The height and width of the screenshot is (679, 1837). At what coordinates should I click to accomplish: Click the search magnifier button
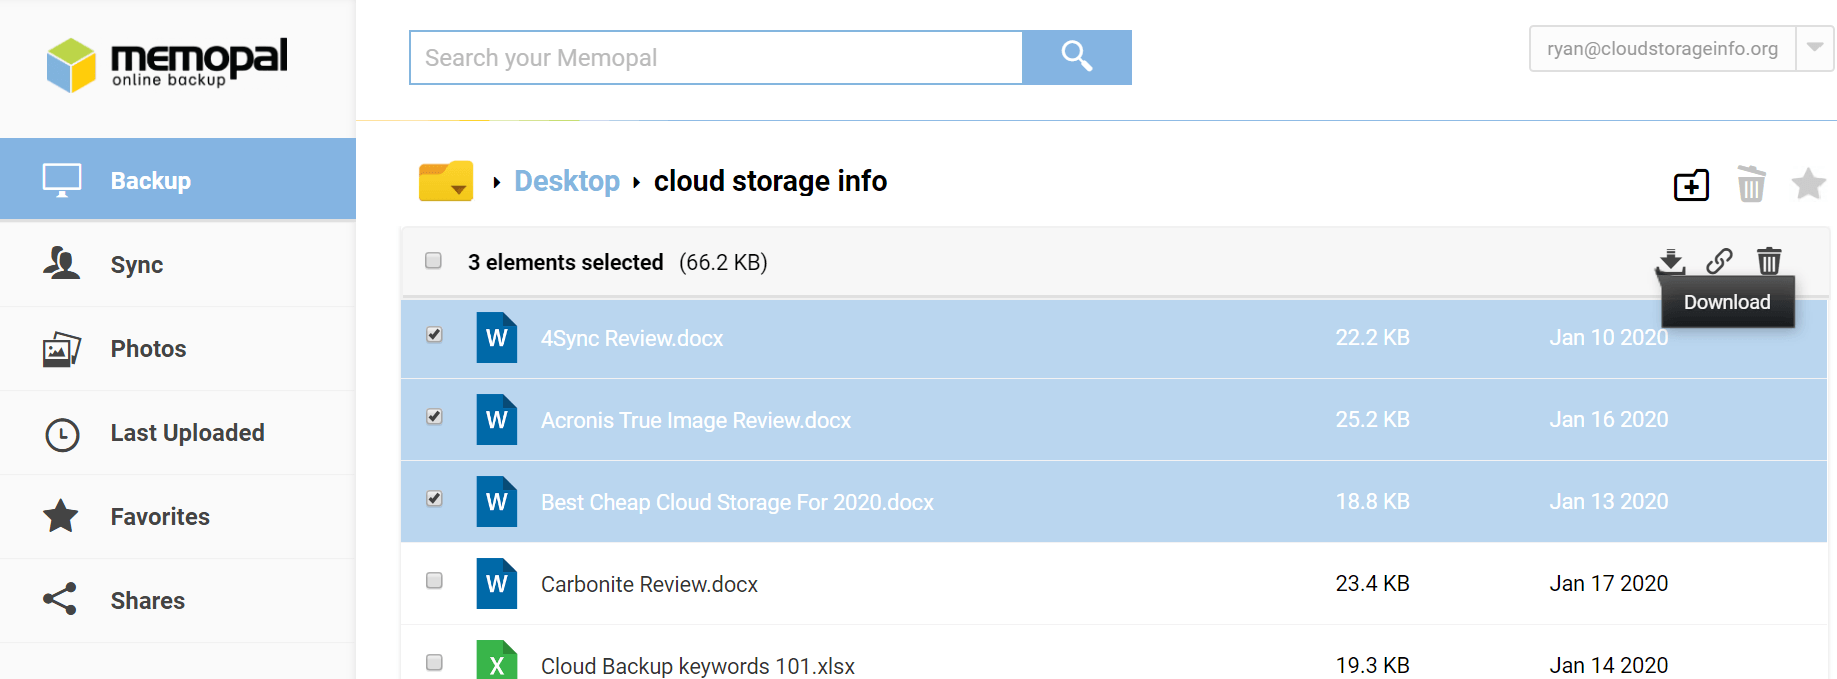1076,57
